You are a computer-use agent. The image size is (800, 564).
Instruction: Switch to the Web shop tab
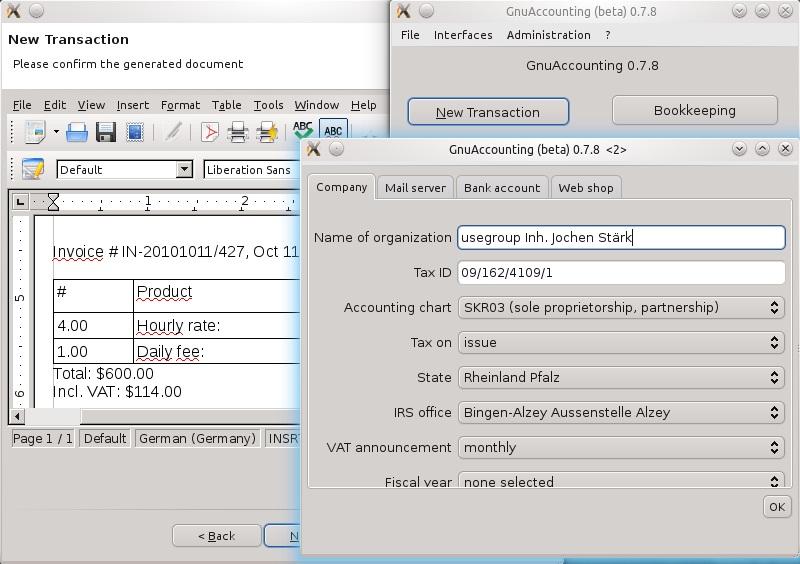586,188
